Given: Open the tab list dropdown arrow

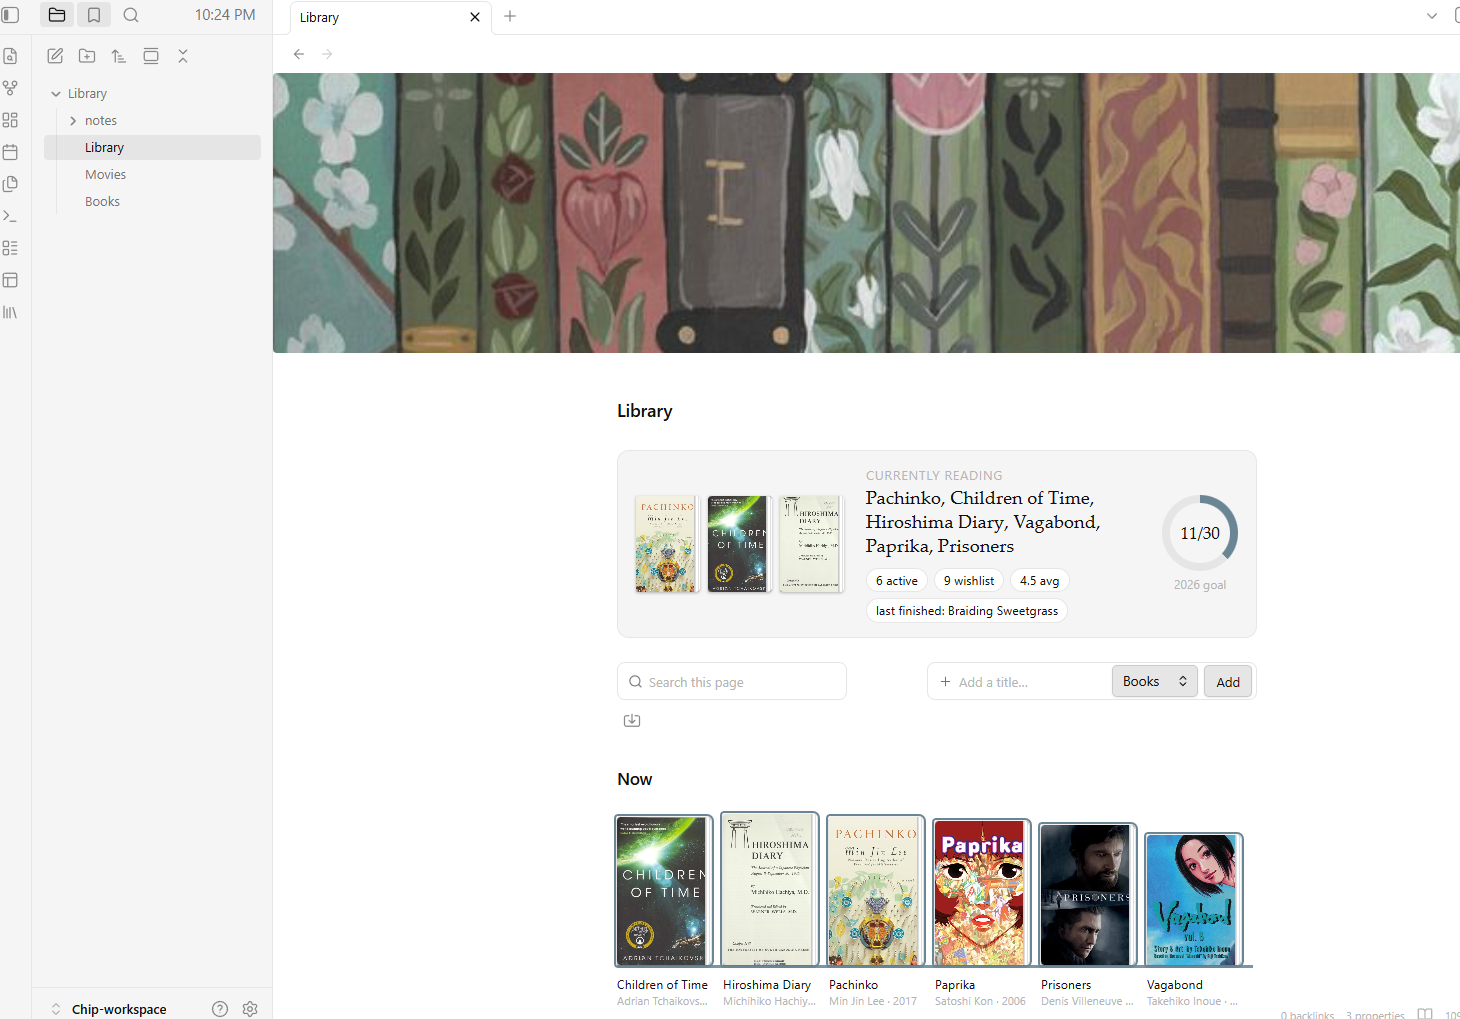Looking at the screenshot, I should (x=1432, y=16).
